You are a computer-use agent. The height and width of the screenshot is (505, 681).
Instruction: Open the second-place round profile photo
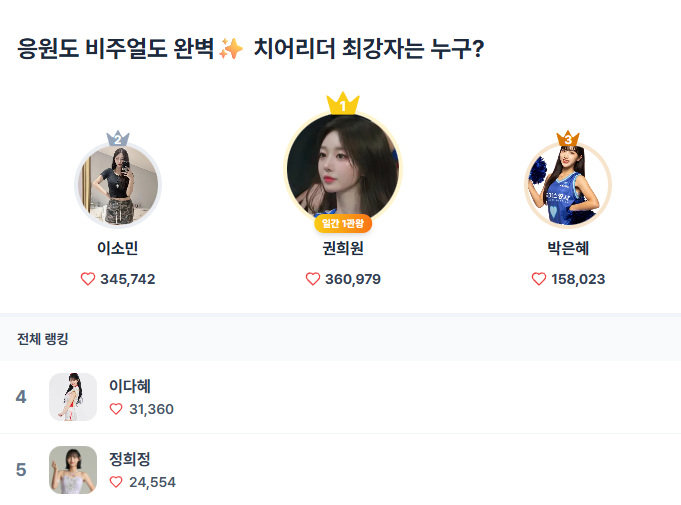[x=118, y=185]
